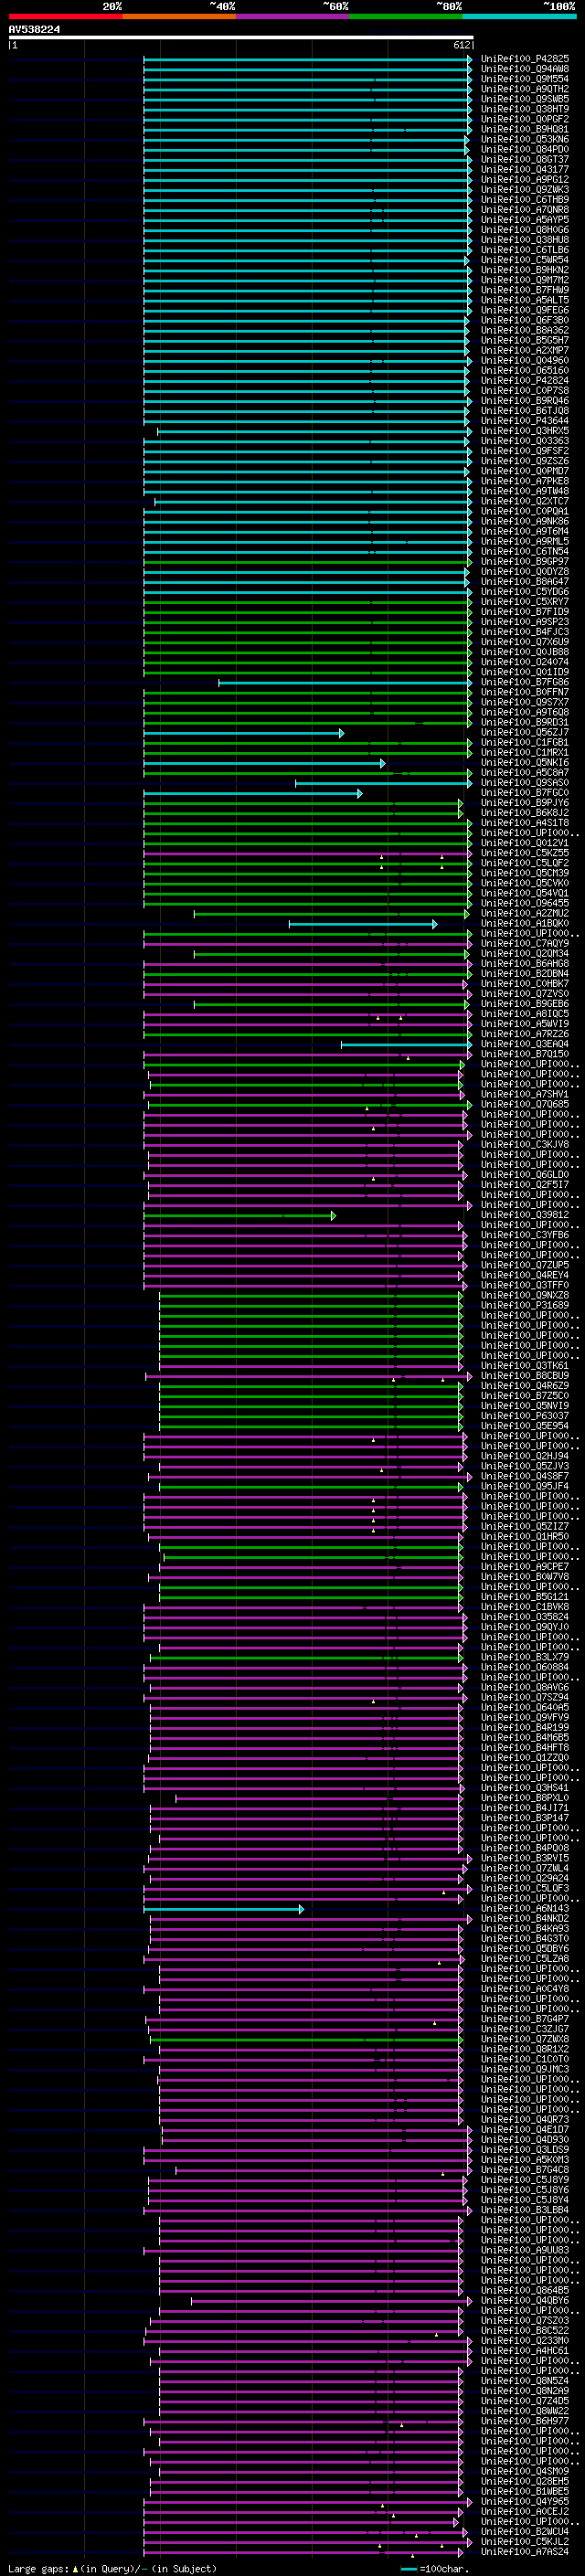Select hit label UniRef100_B9HKN2
The image size is (585, 2576).
coord(525,270)
